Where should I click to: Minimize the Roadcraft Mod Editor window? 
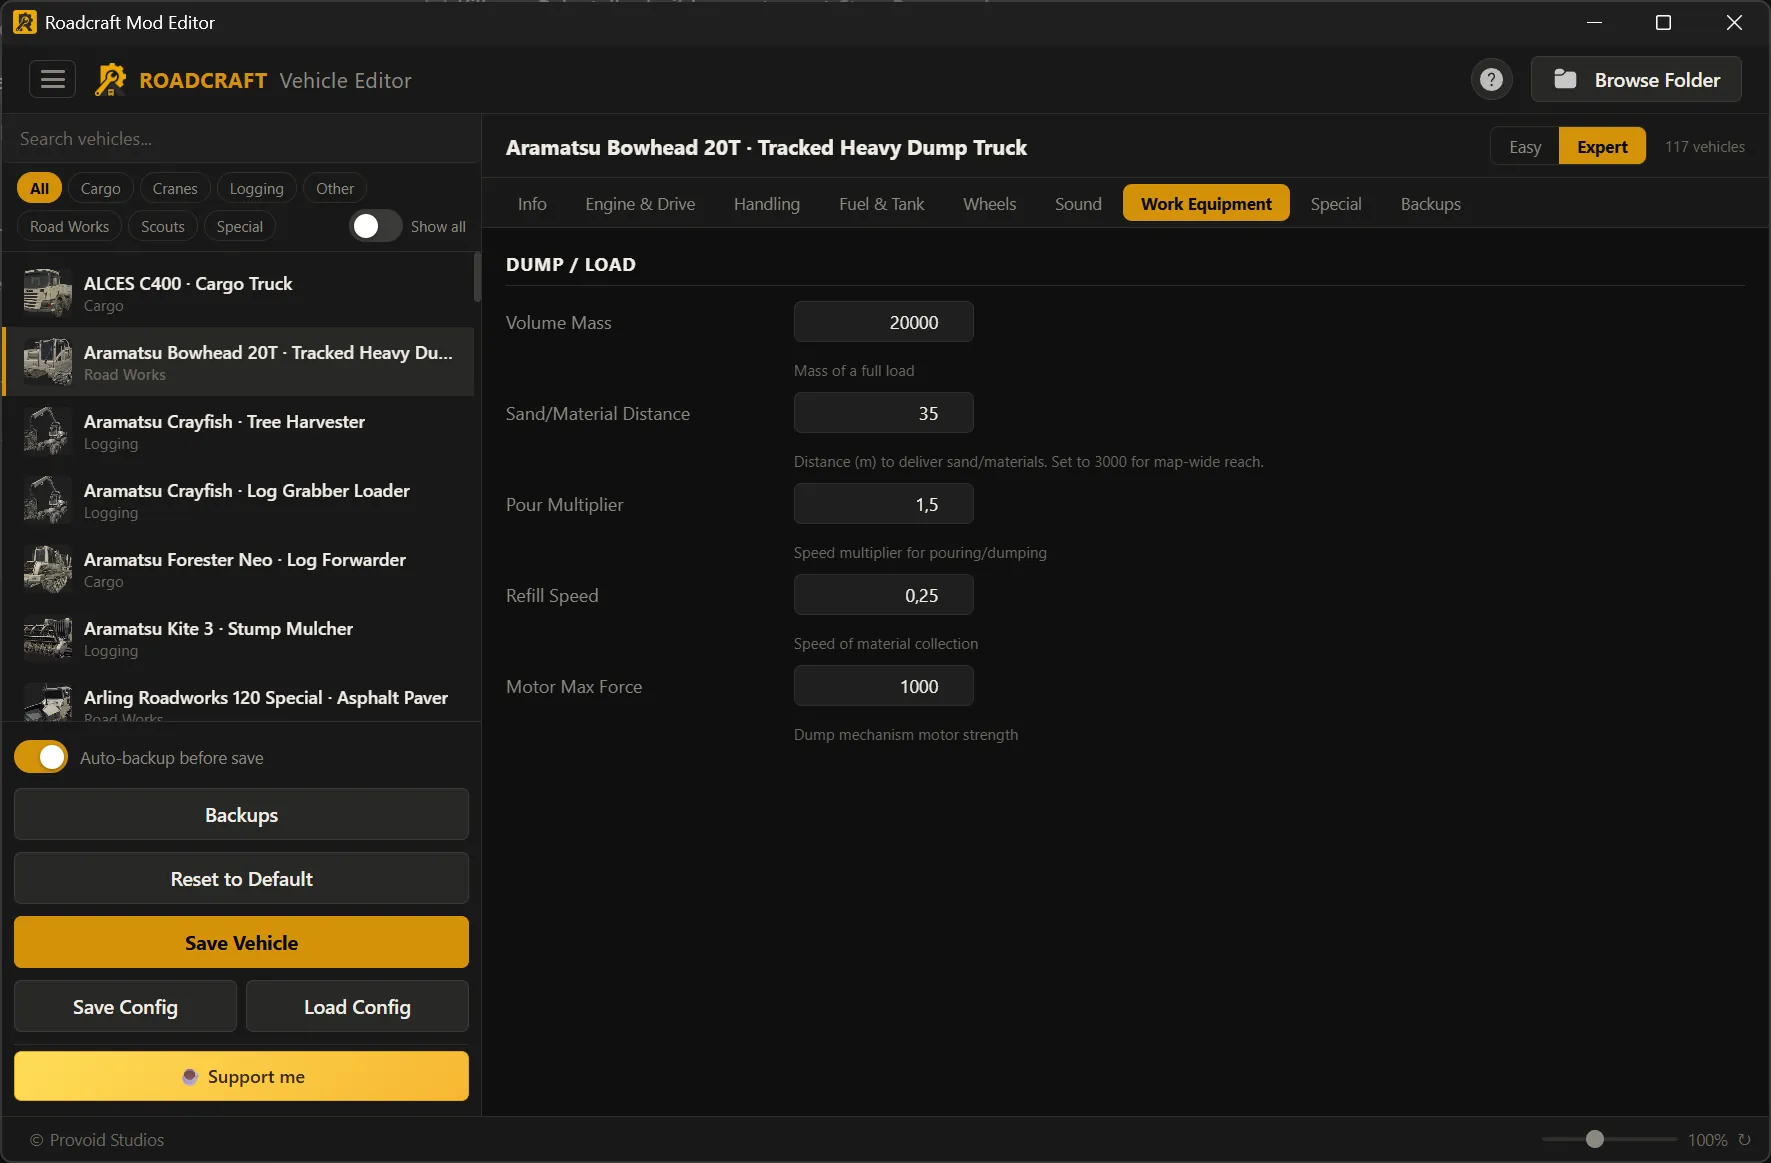click(x=1594, y=22)
